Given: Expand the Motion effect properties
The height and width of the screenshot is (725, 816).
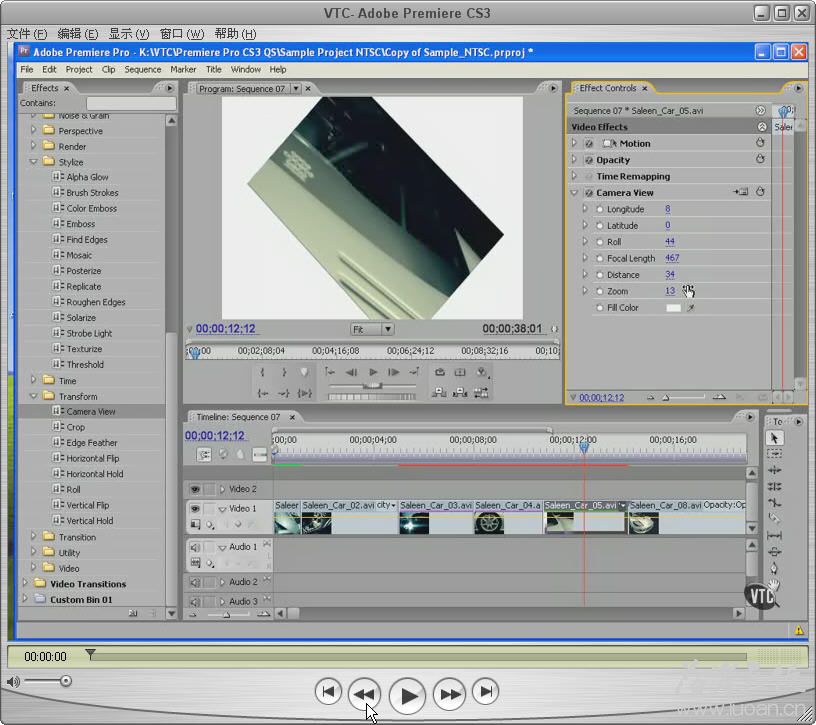Looking at the screenshot, I should click(x=574, y=143).
